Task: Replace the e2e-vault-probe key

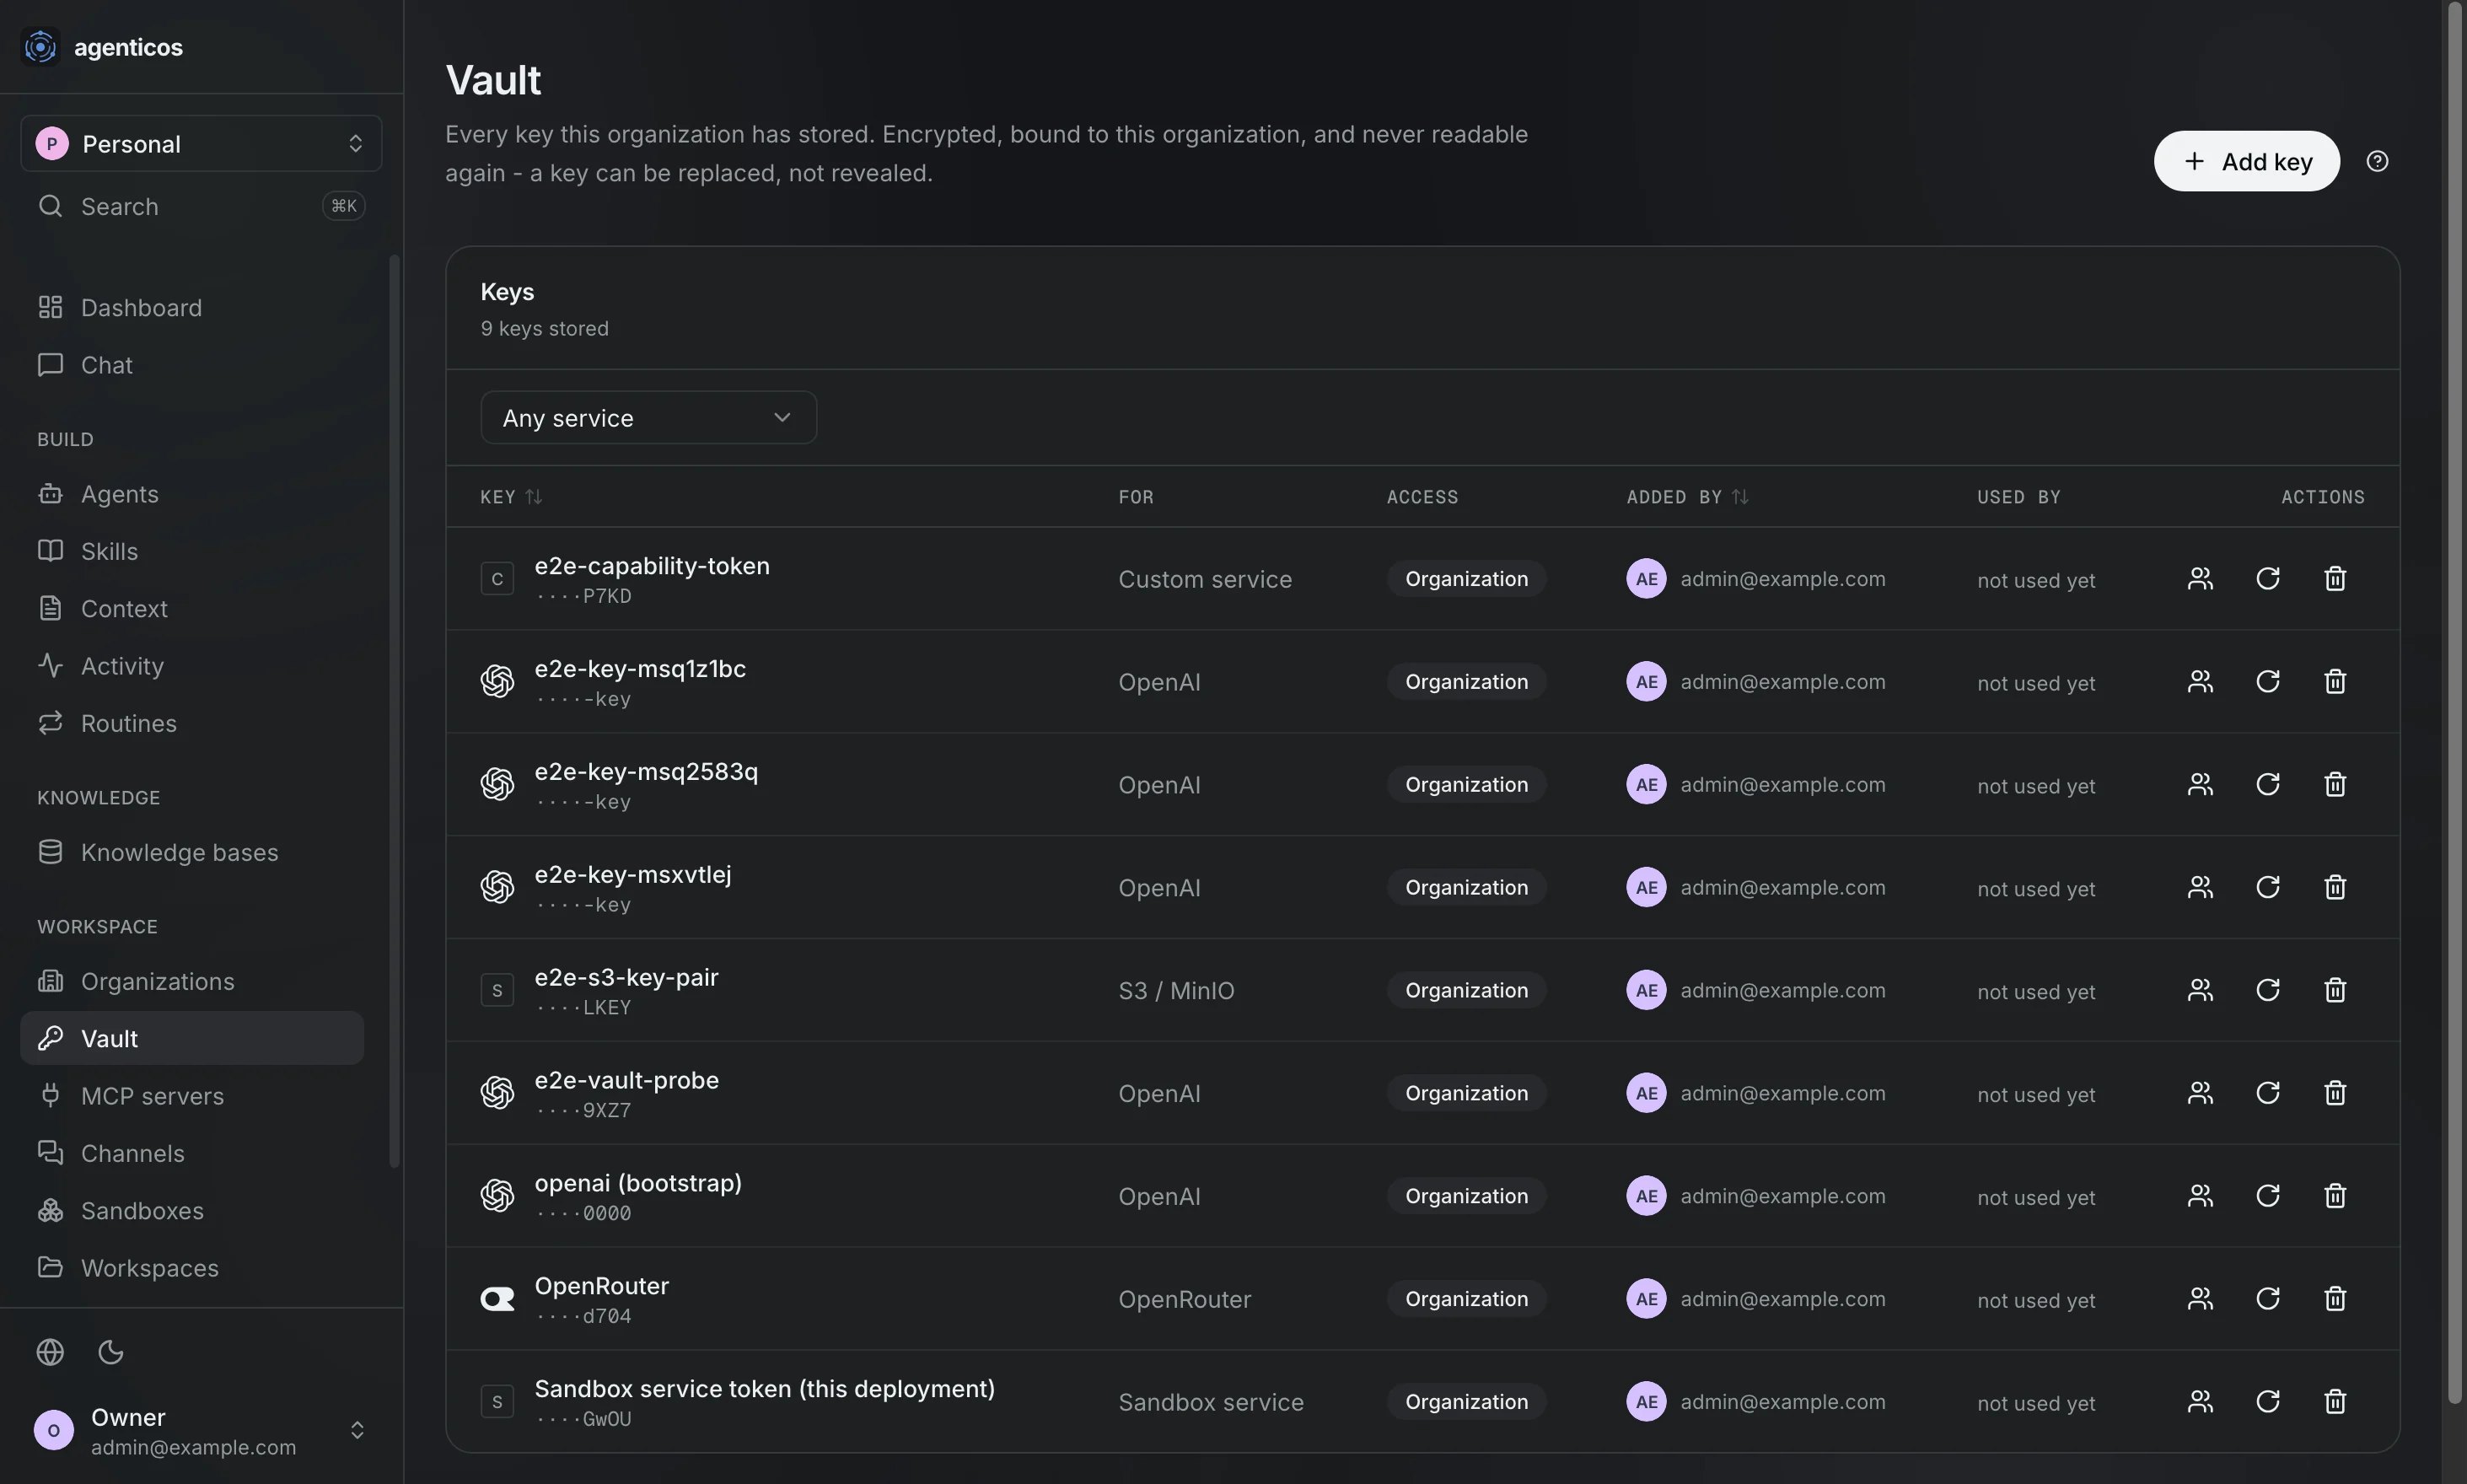Action: click(x=2267, y=1094)
